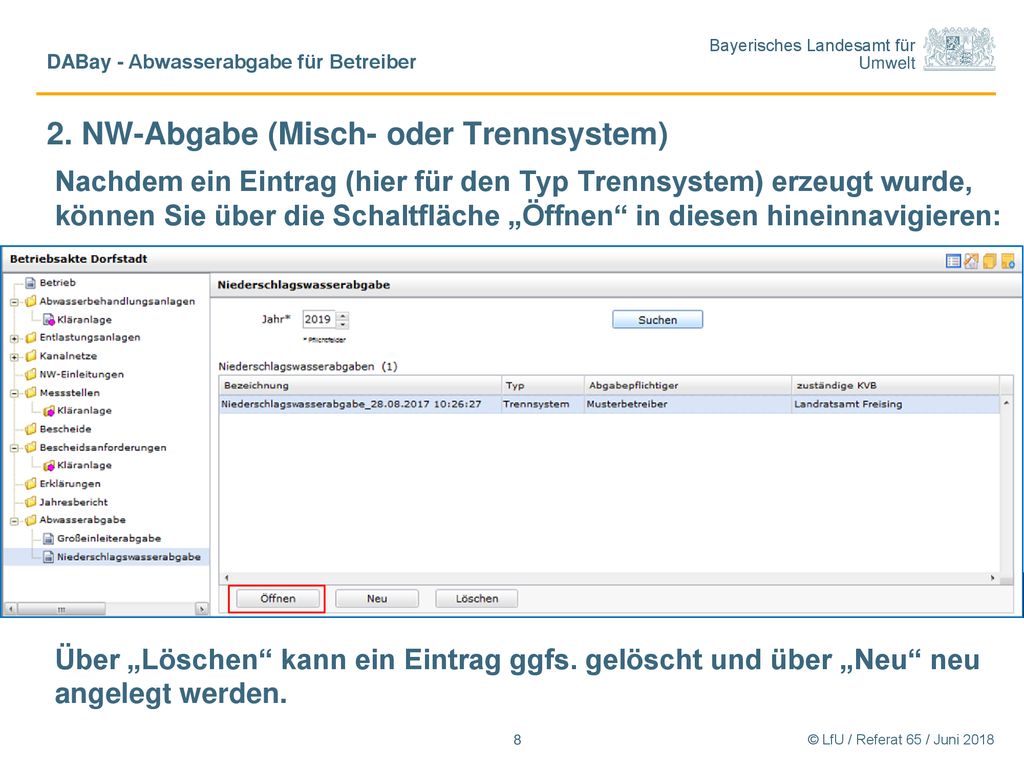
Task: Click the tree panel scroll-right arrow
Action: 202,609
